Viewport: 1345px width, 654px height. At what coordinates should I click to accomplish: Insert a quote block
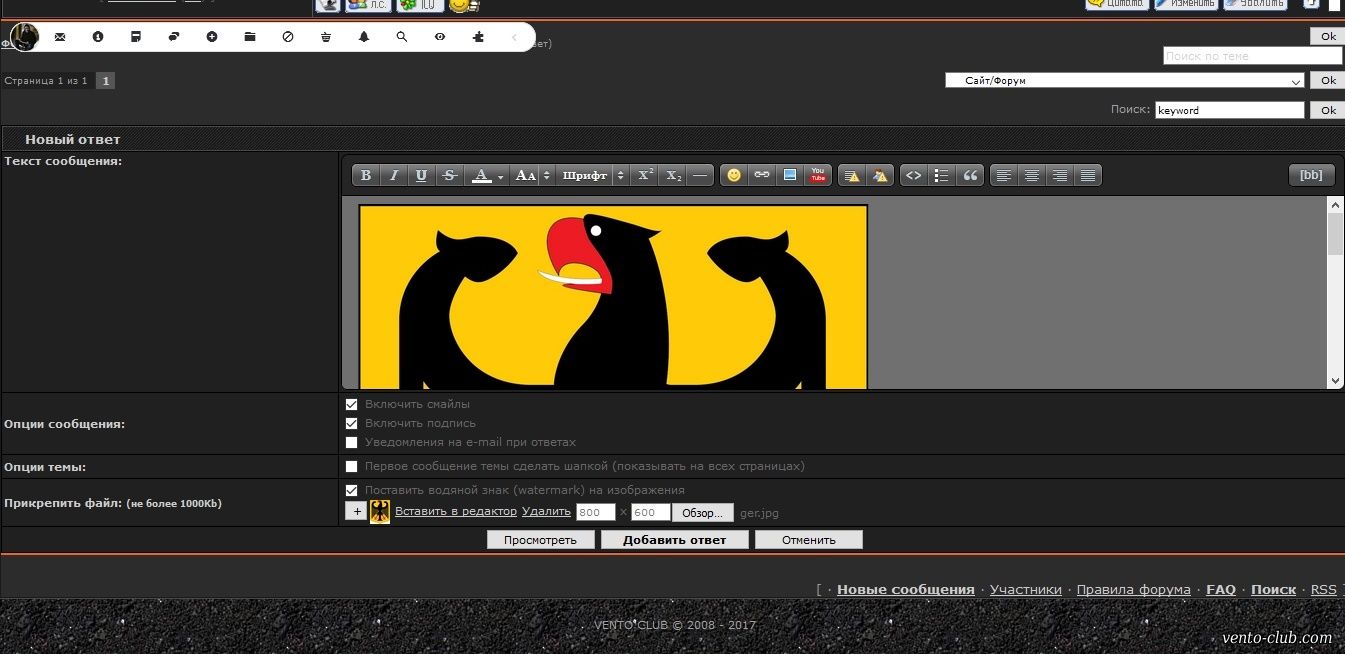point(969,175)
